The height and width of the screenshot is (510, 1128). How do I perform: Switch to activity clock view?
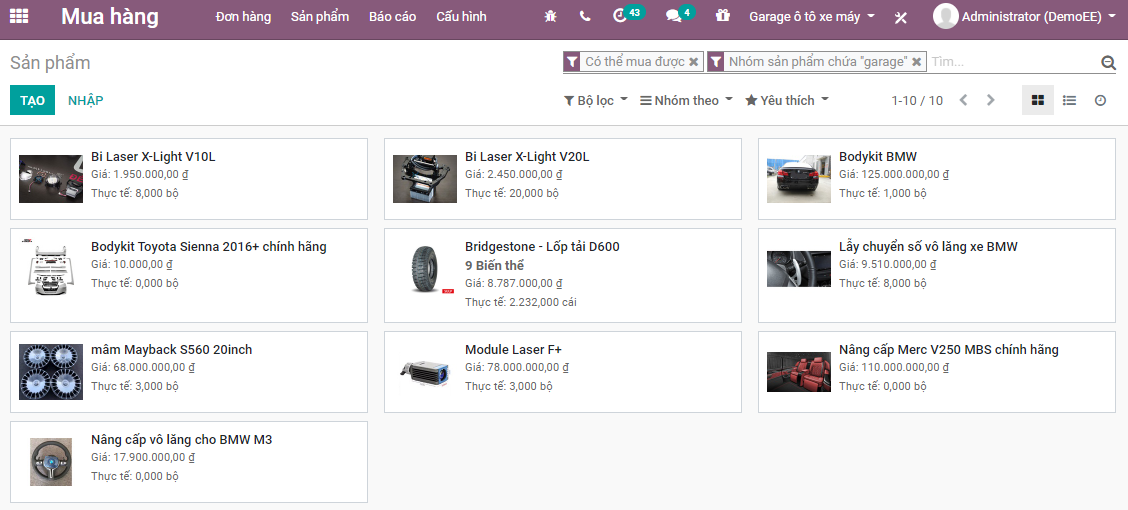pos(1100,100)
